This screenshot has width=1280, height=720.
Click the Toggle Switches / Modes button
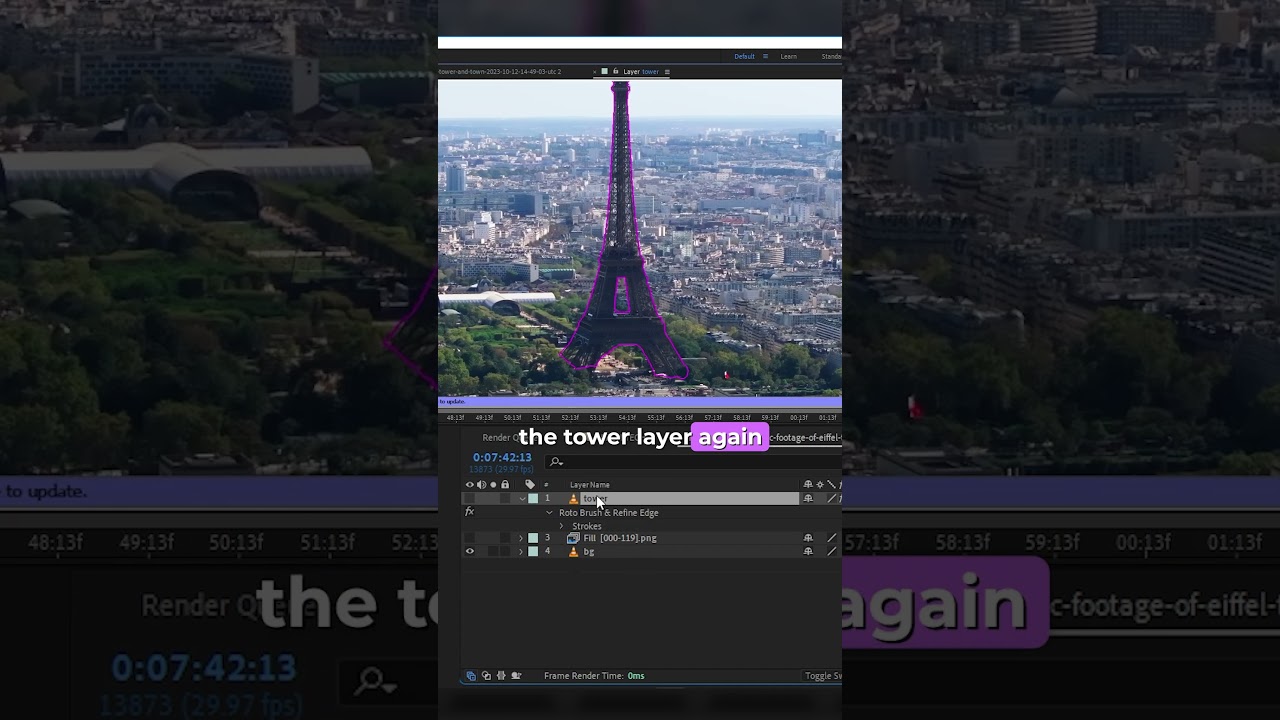click(823, 676)
